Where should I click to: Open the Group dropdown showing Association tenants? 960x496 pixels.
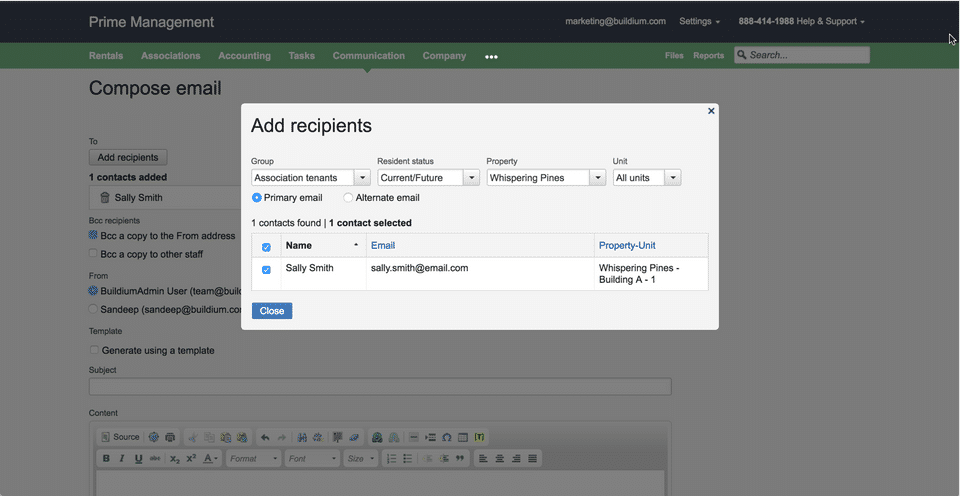310,178
